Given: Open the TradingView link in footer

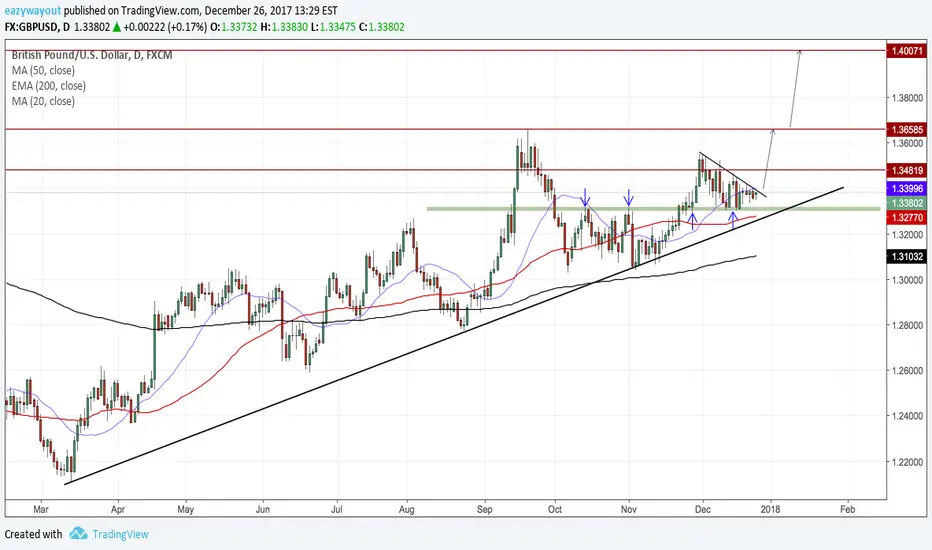Looking at the screenshot, I should click(120, 534).
